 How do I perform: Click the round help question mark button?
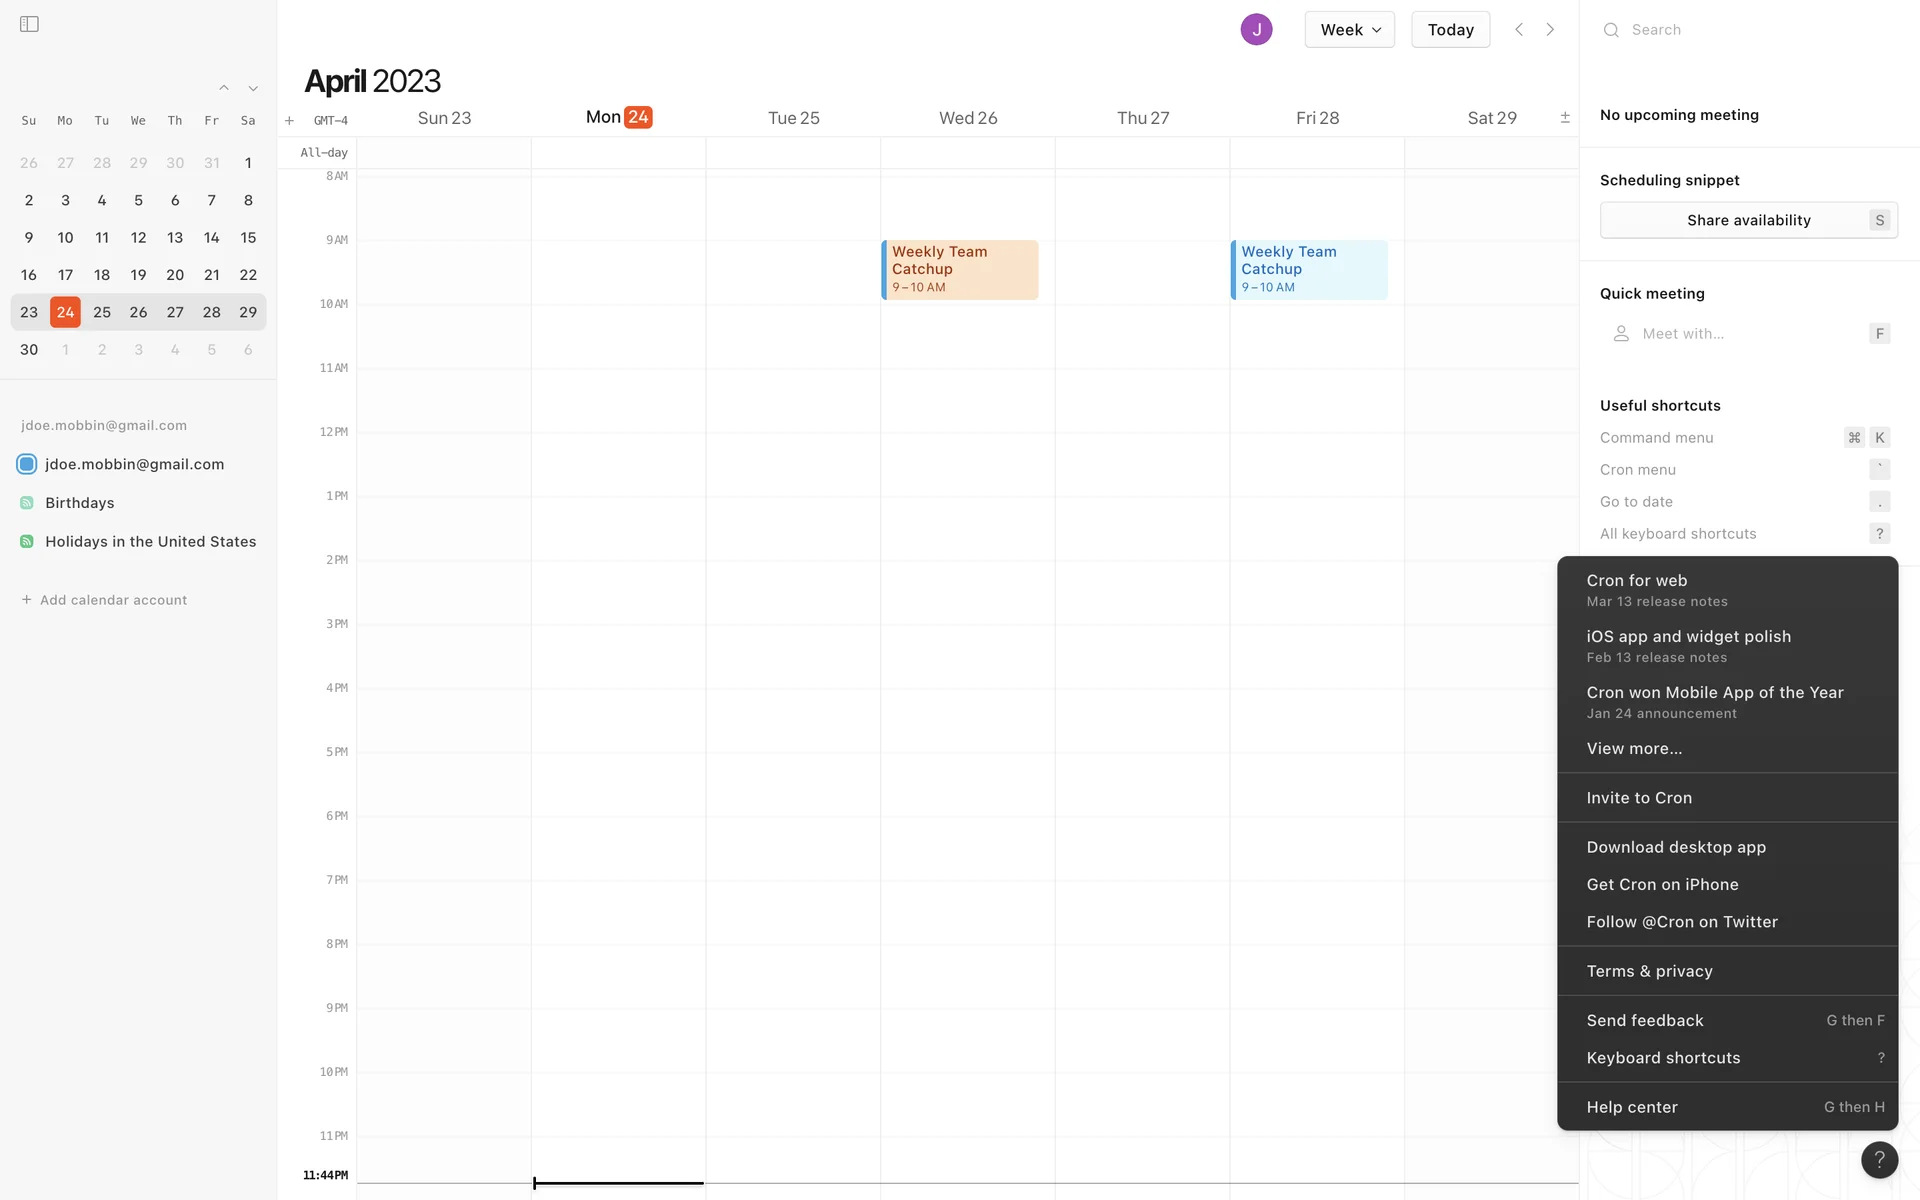tap(1879, 1159)
